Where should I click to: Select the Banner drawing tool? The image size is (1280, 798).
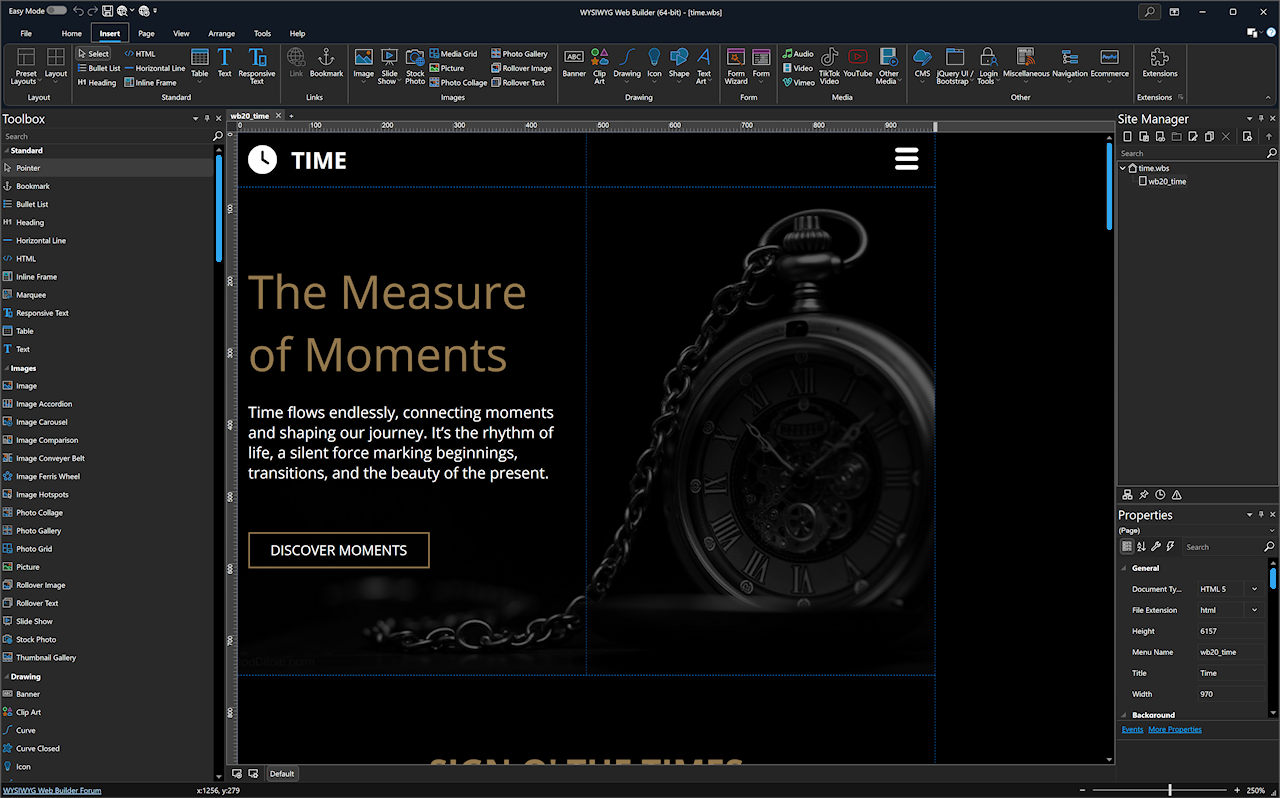pos(574,64)
